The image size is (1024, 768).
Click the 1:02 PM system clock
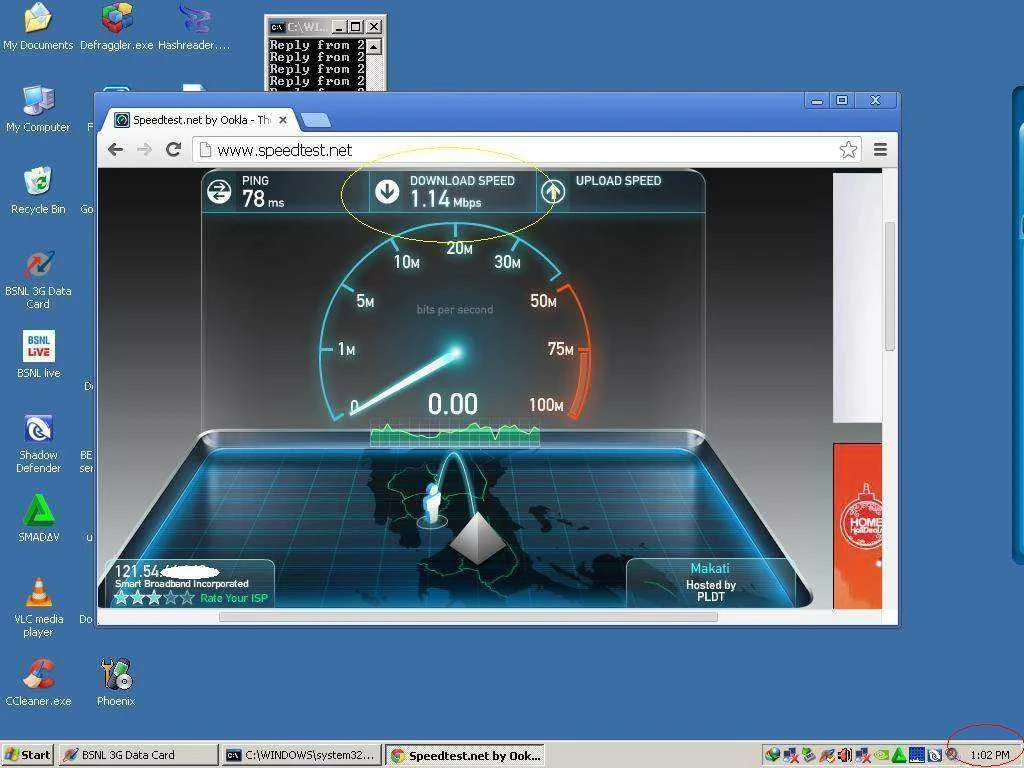pos(990,755)
